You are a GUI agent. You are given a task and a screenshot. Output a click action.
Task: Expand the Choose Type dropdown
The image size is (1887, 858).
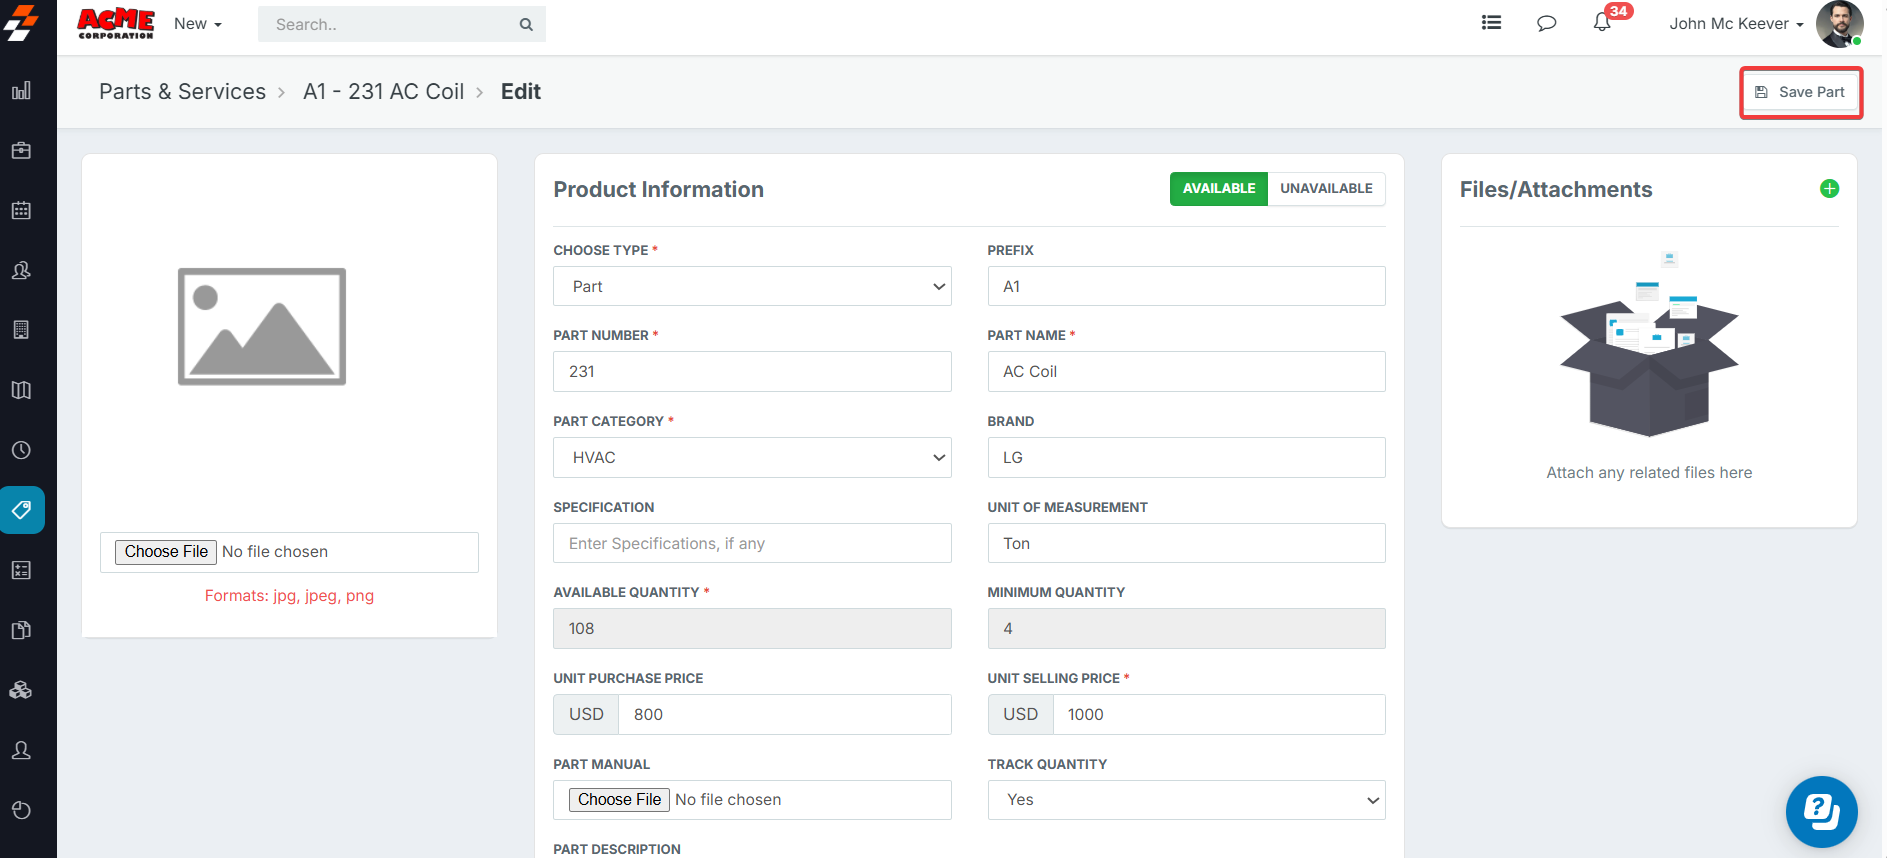click(x=752, y=287)
